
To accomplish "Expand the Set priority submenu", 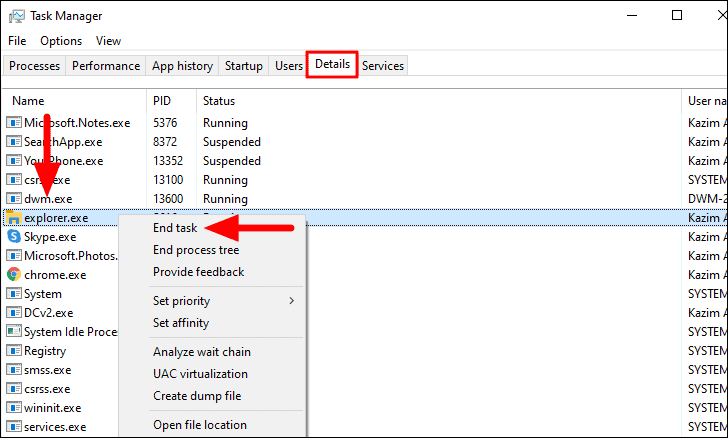I will coord(212,301).
